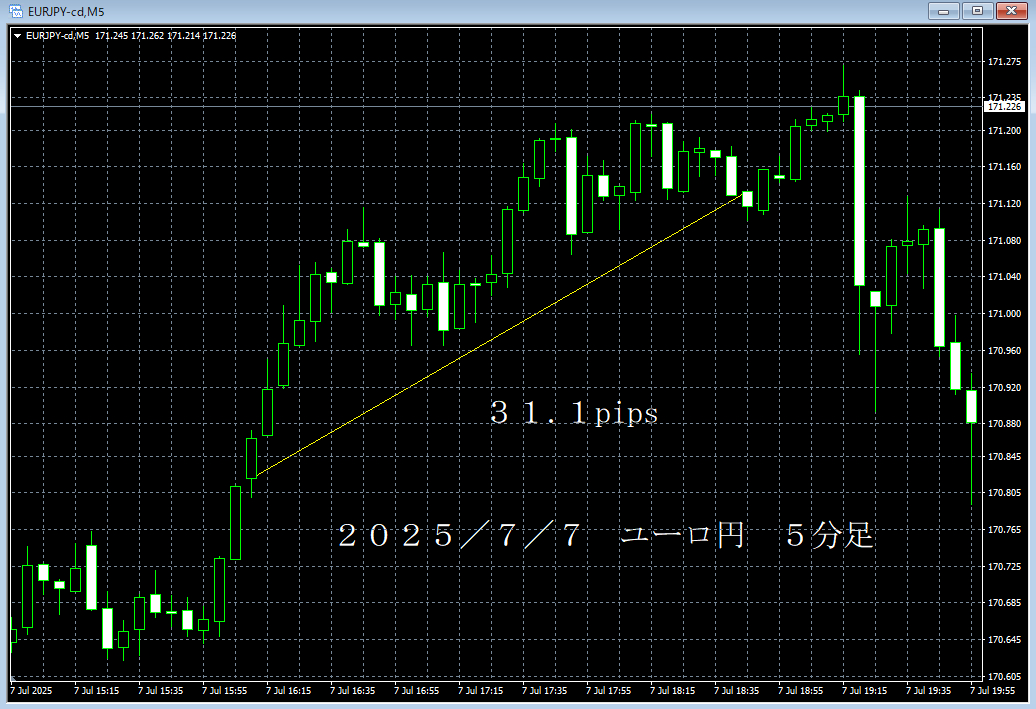This screenshot has height=709, width=1036.
Task: Click the OHLC values in chart header
Action: pyautogui.click(x=166, y=36)
